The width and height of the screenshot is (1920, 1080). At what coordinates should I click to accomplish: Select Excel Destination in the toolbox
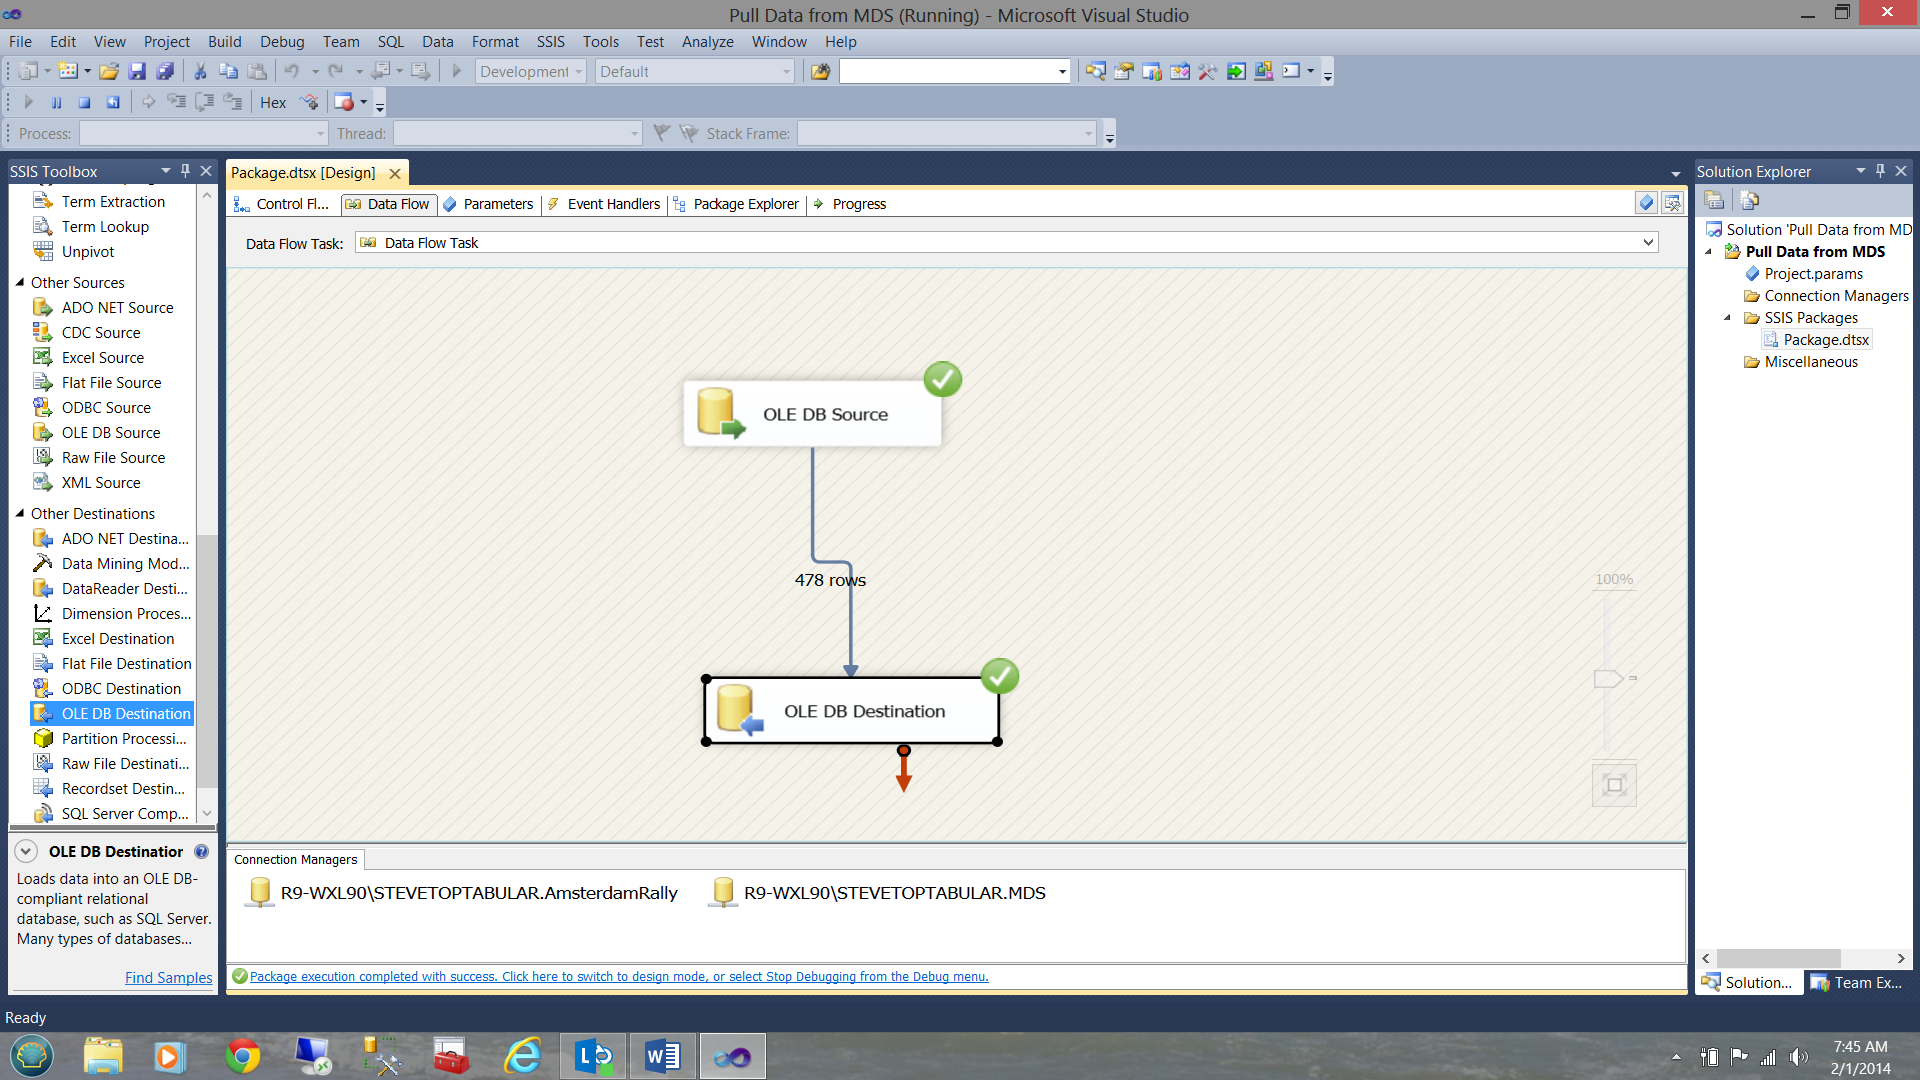coord(118,639)
